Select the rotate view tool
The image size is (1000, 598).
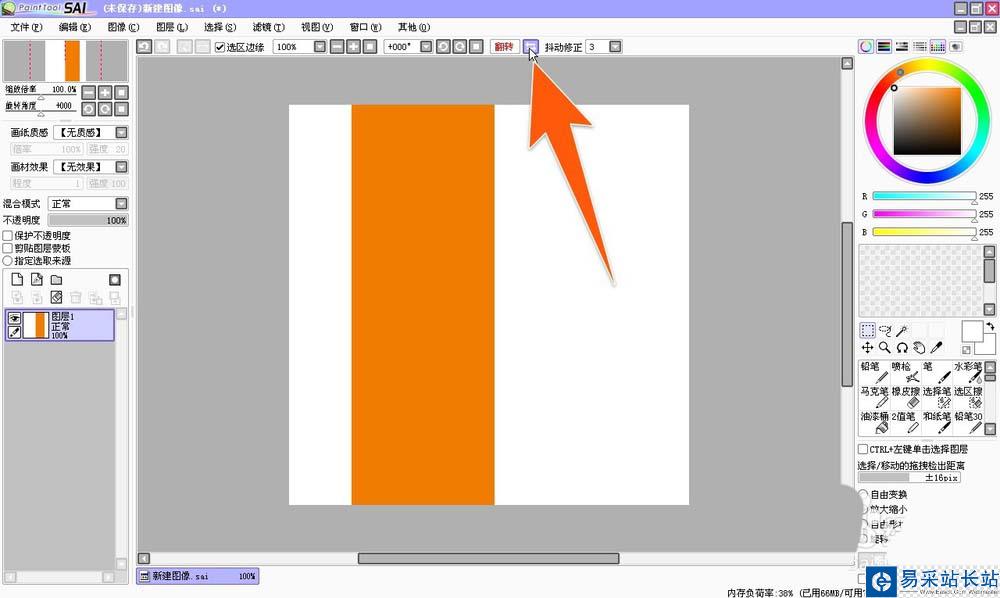tap(902, 347)
